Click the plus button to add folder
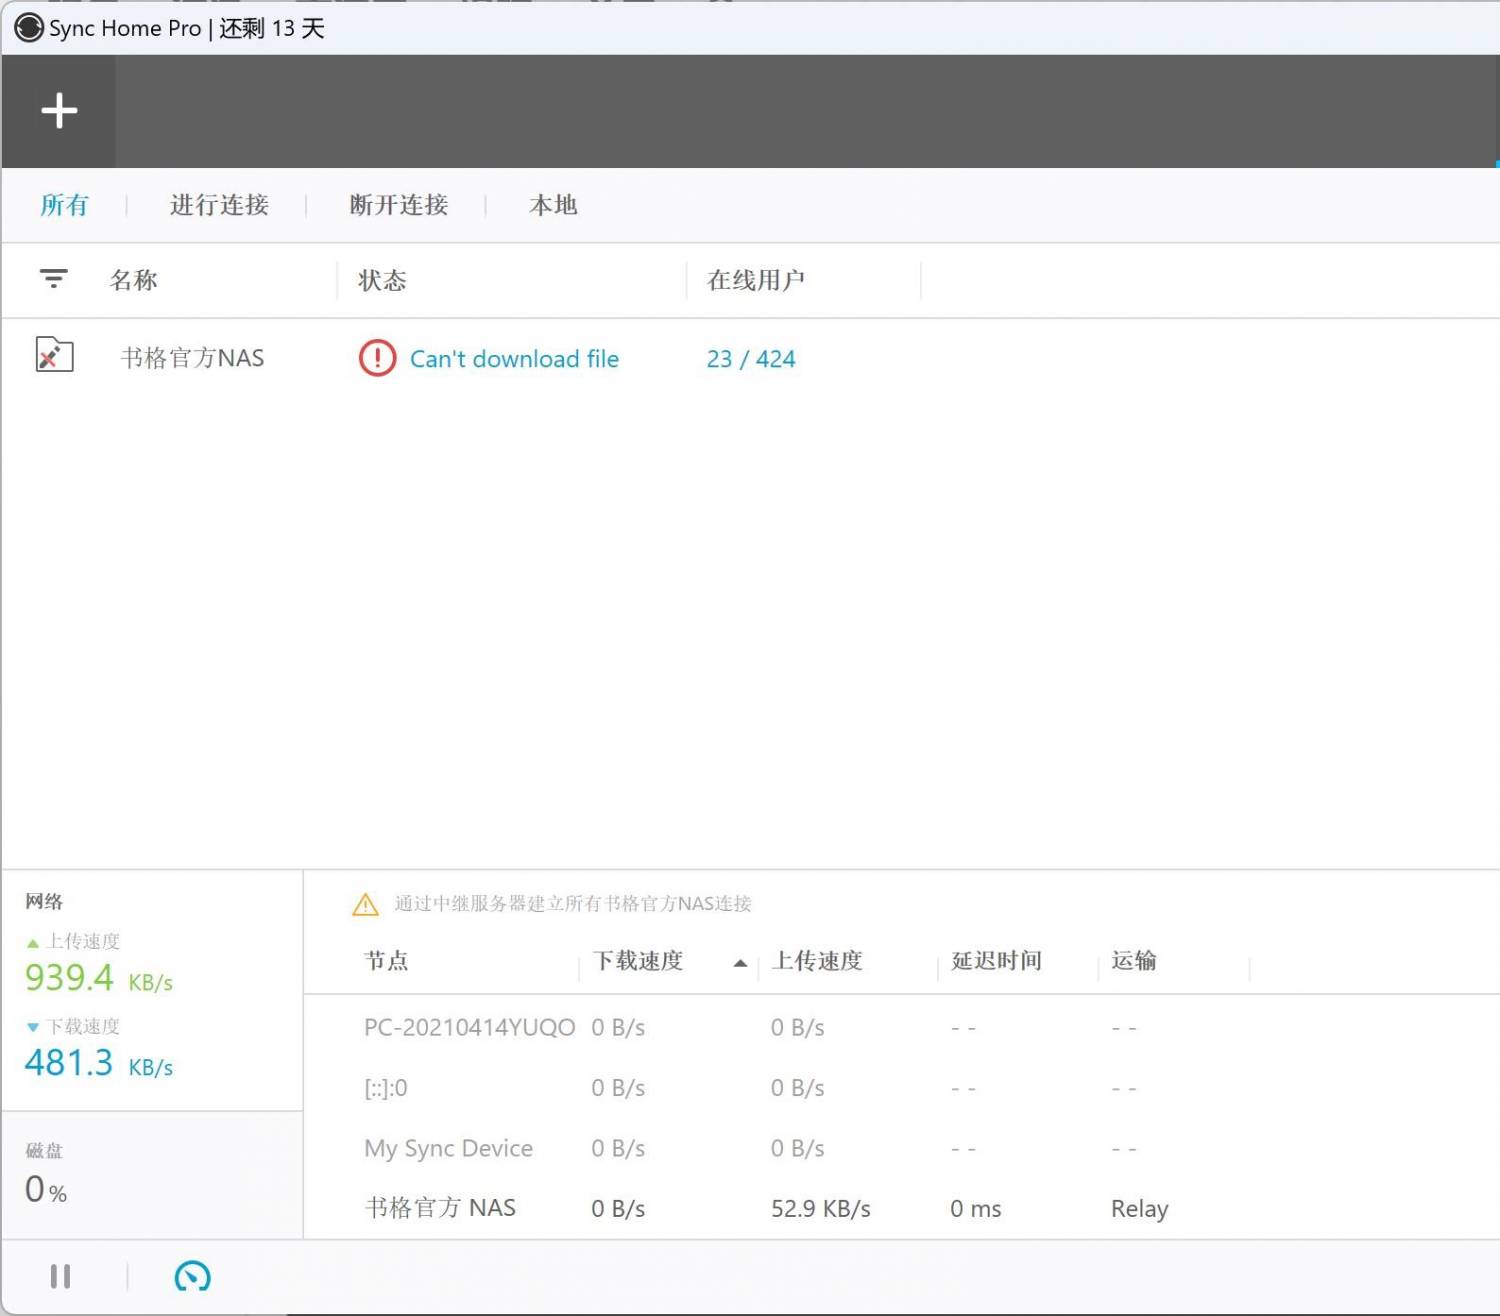Screen dimensions: 1500x1316 pos(59,111)
